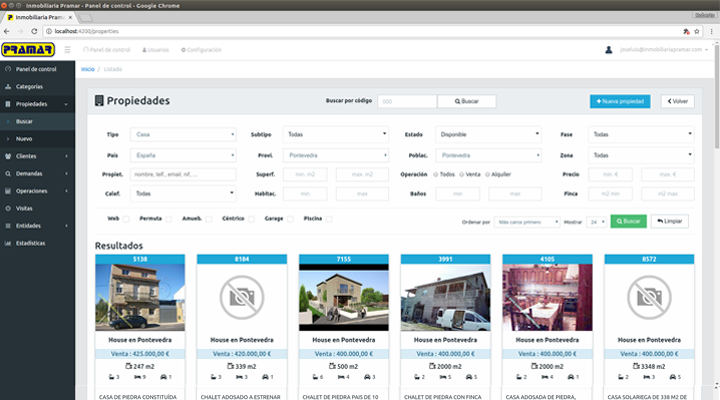This screenshot has height=400, width=720.
Task: Click the Categorías sitemap icon in sidebar
Action: (x=8, y=86)
